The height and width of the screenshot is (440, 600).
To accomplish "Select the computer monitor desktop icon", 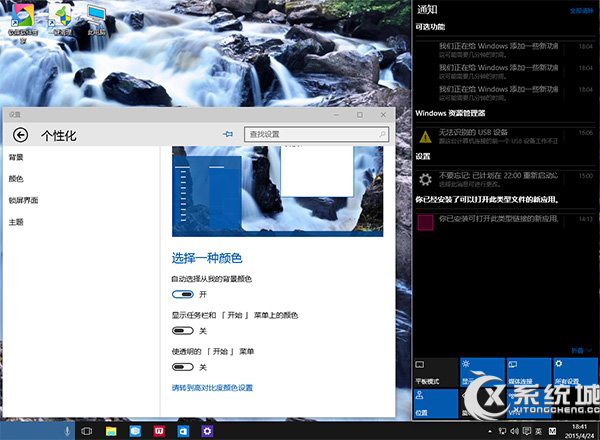I will (x=96, y=20).
